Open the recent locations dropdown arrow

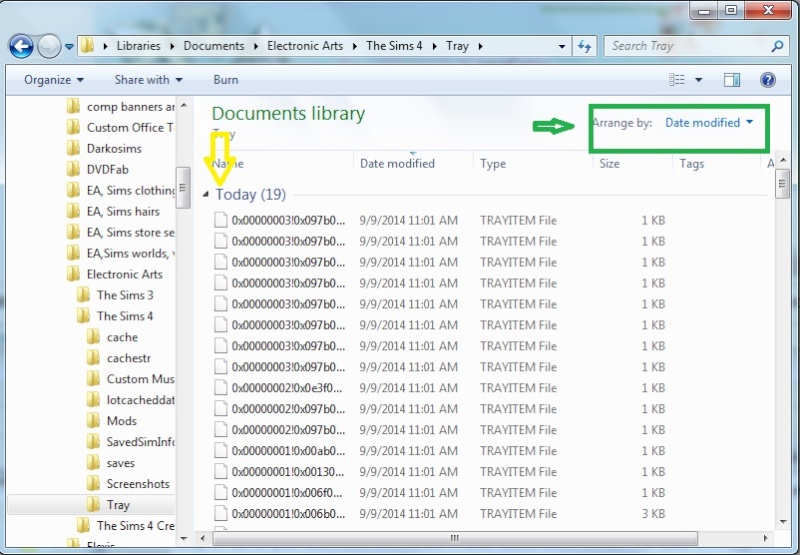coord(69,47)
